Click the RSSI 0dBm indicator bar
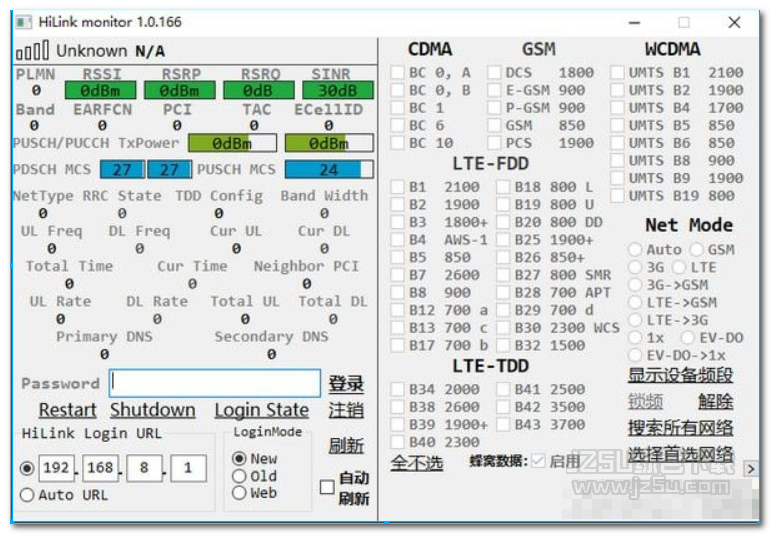The width and height of the screenshot is (771, 535). coord(100,90)
